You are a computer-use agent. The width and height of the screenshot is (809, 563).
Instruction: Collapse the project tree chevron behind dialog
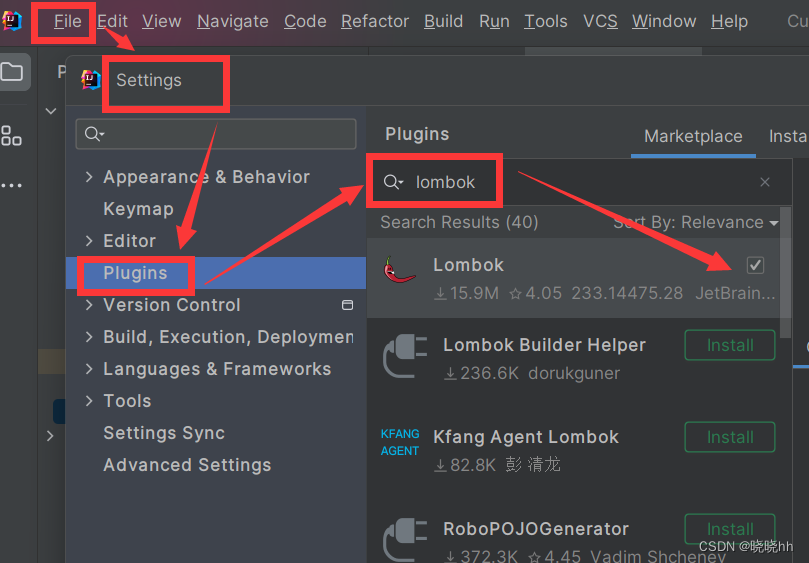tap(51, 111)
